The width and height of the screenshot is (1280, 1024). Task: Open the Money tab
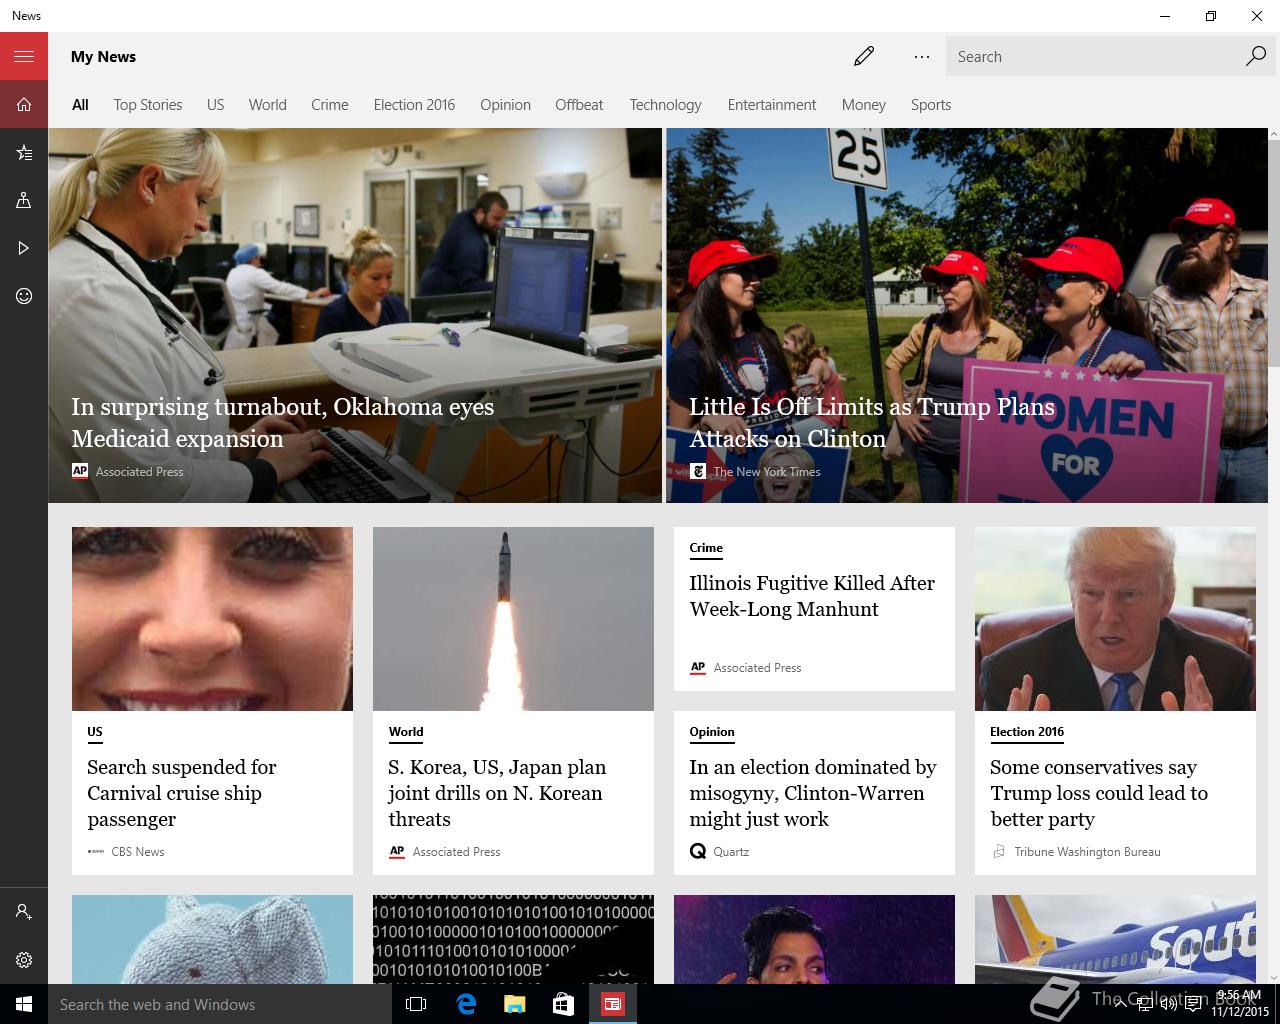point(863,104)
